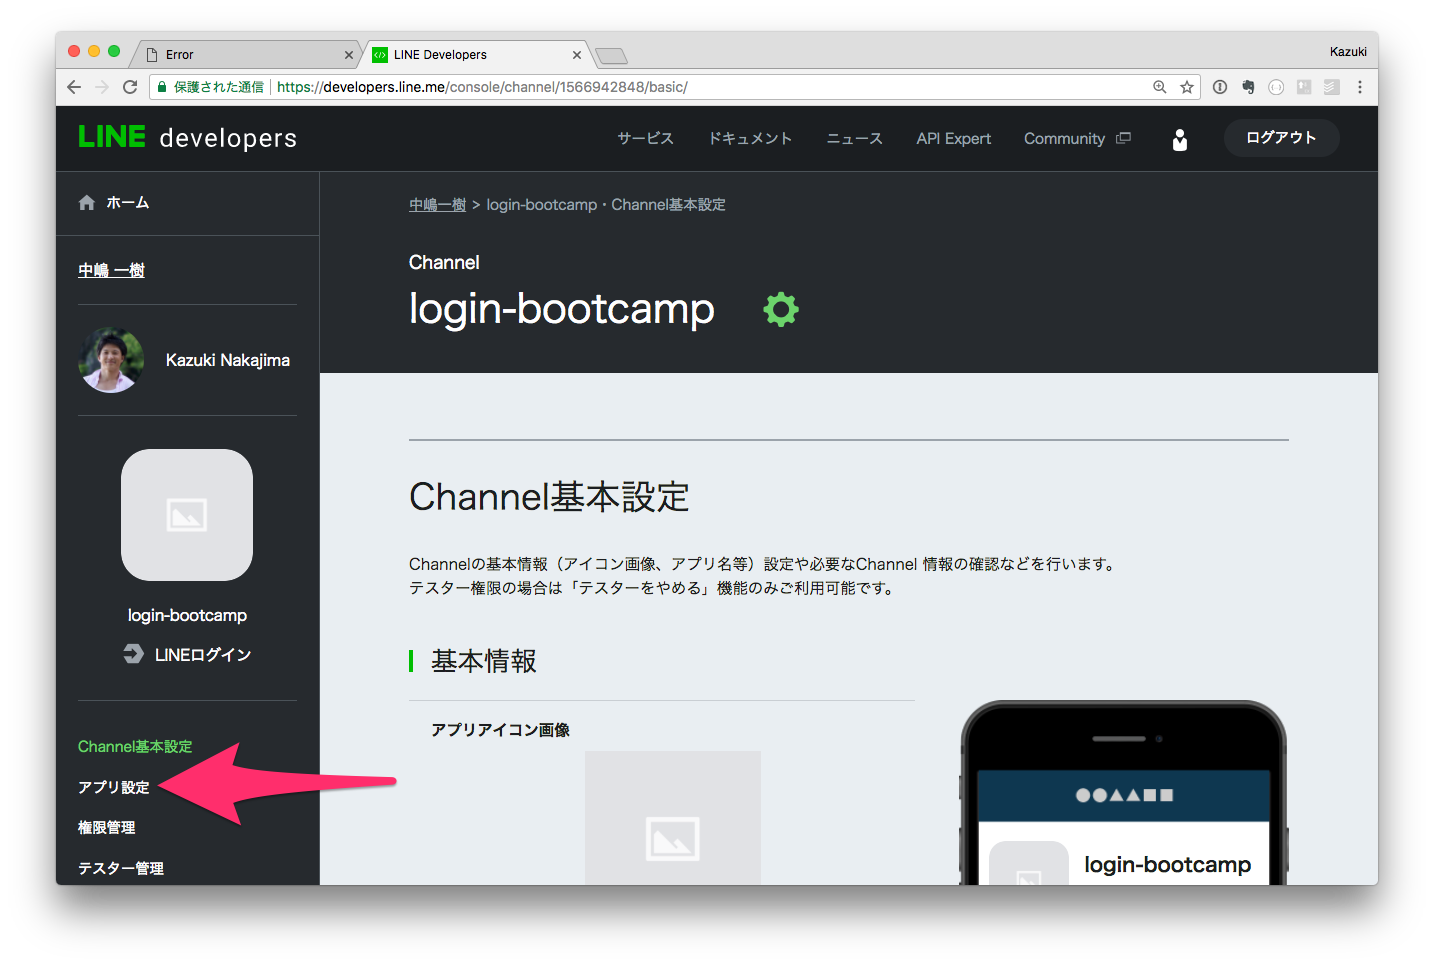Click the login-bootcamp title in phone preview
Viewport: 1434px width, 965px height.
click(1168, 864)
